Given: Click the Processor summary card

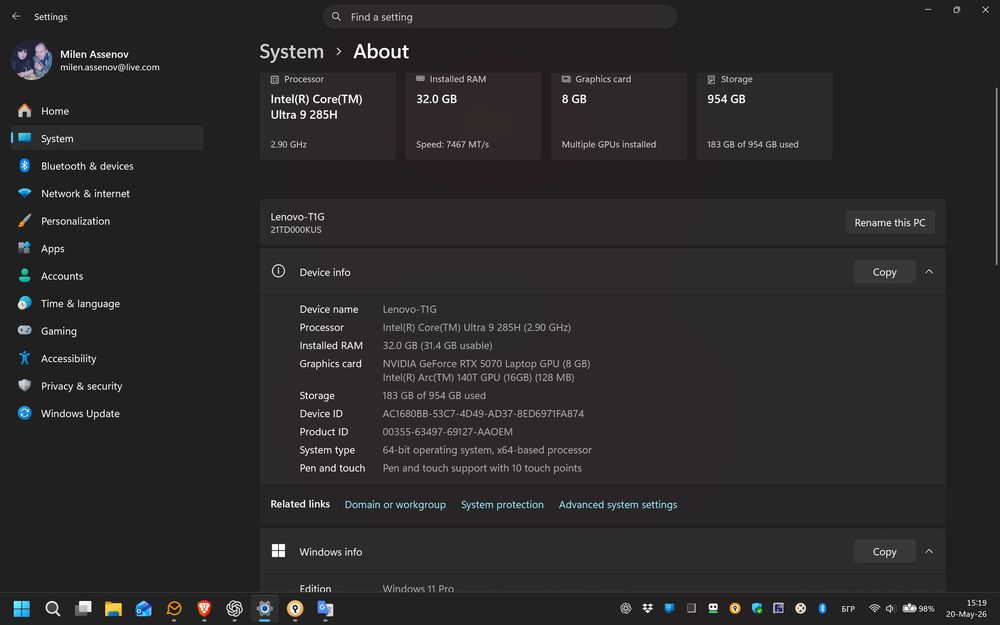Looking at the screenshot, I should (328, 116).
